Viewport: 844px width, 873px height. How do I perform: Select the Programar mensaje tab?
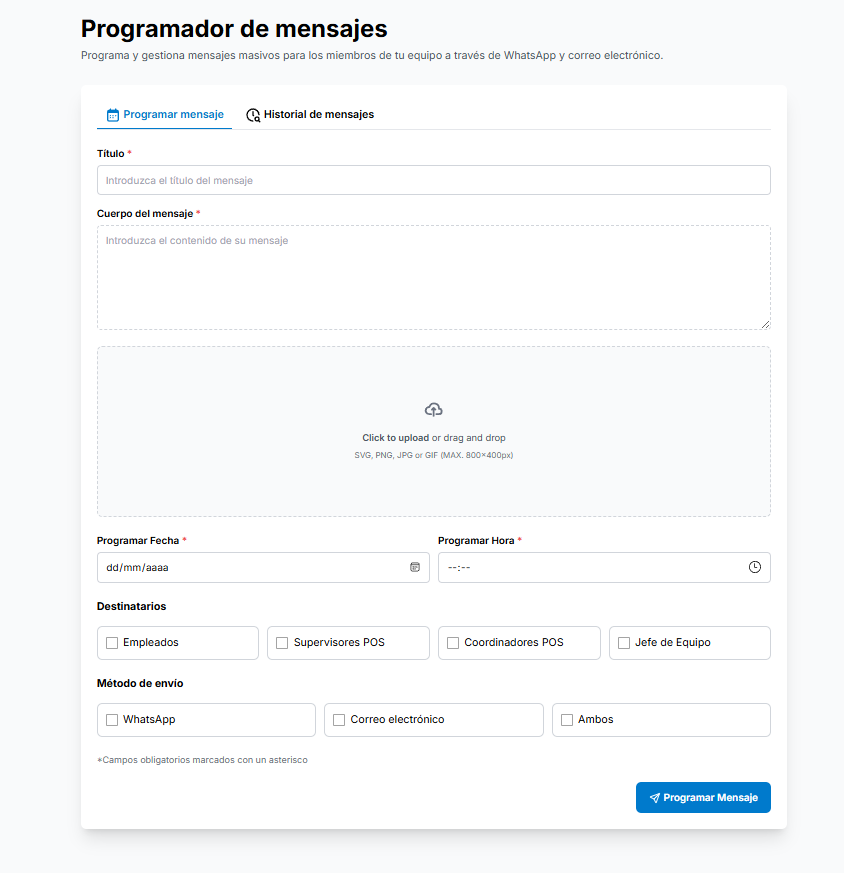pyautogui.click(x=164, y=114)
